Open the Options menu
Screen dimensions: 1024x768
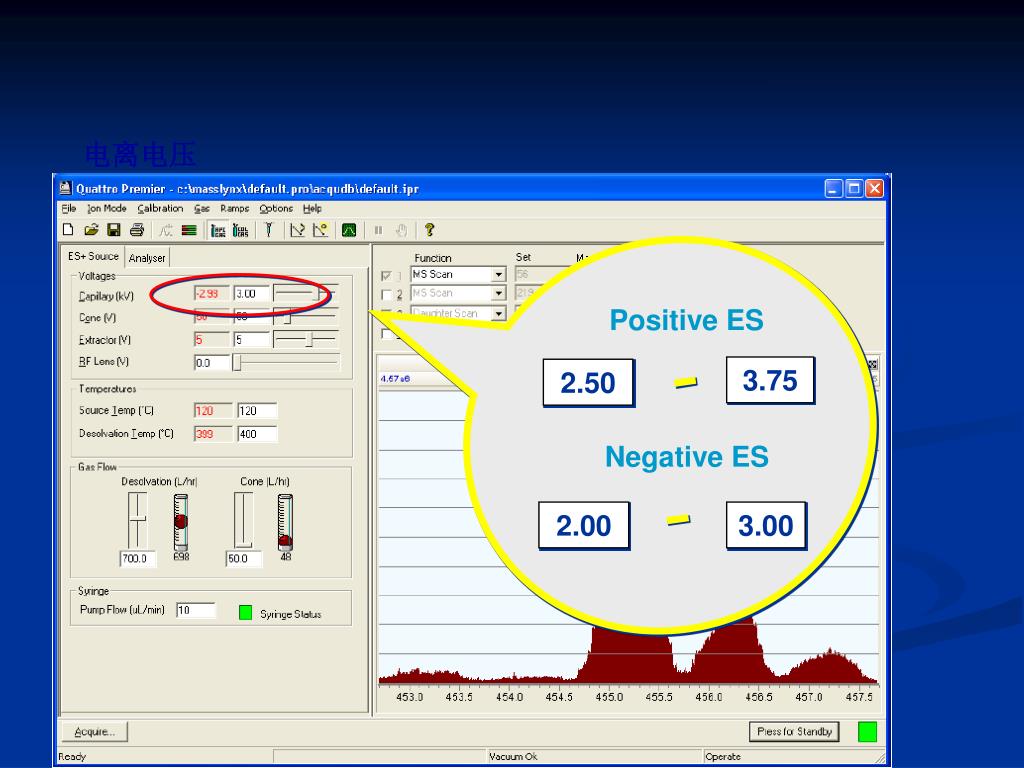point(276,208)
